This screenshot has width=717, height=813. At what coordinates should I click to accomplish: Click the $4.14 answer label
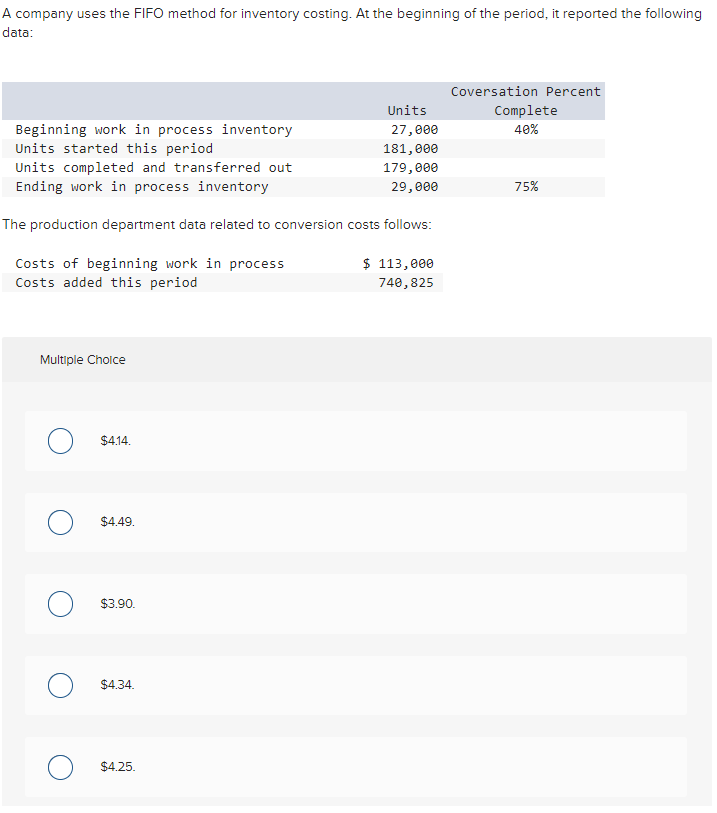pyautogui.click(x=116, y=440)
